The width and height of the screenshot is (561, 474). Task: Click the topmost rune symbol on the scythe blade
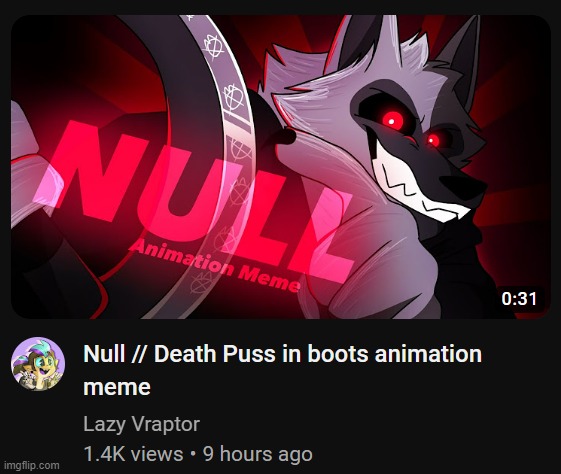[x=214, y=47]
